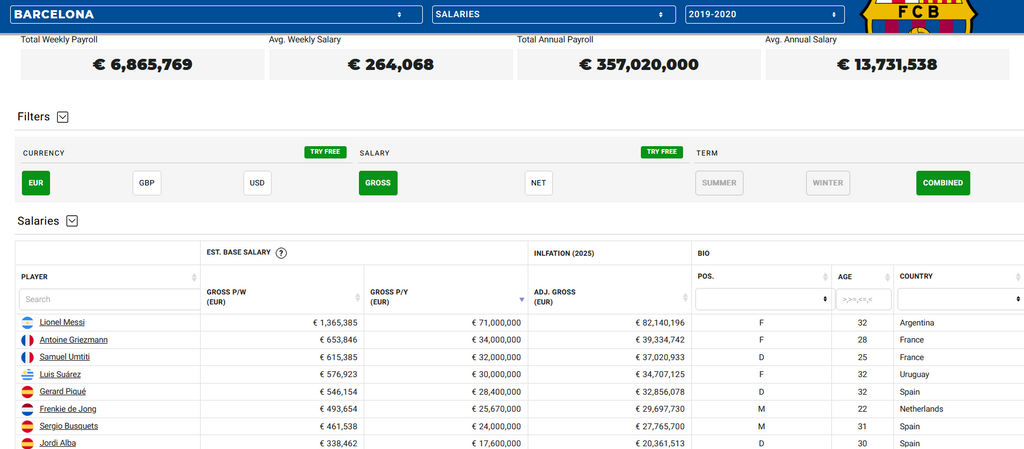Viewport: 1024px width, 449px height.
Task: Sort by Adj. Gross column
Action: tap(686, 298)
